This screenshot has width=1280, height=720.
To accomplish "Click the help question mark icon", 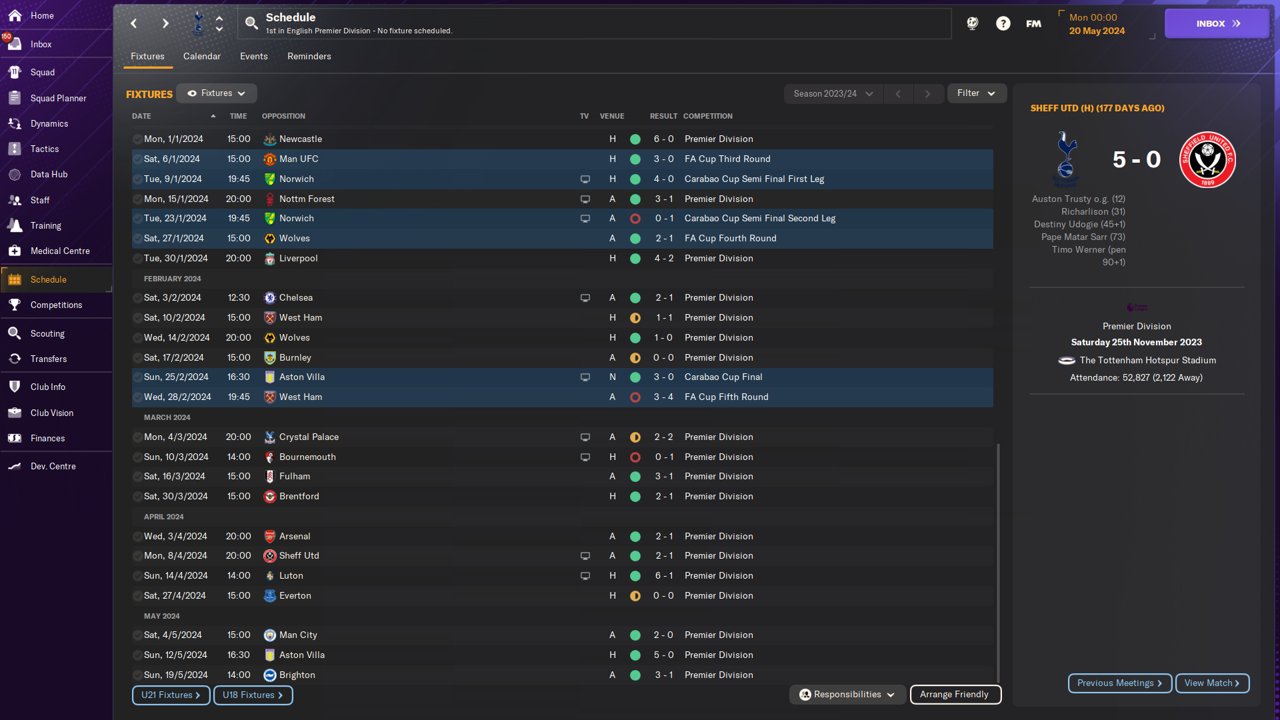I will tap(1003, 23).
